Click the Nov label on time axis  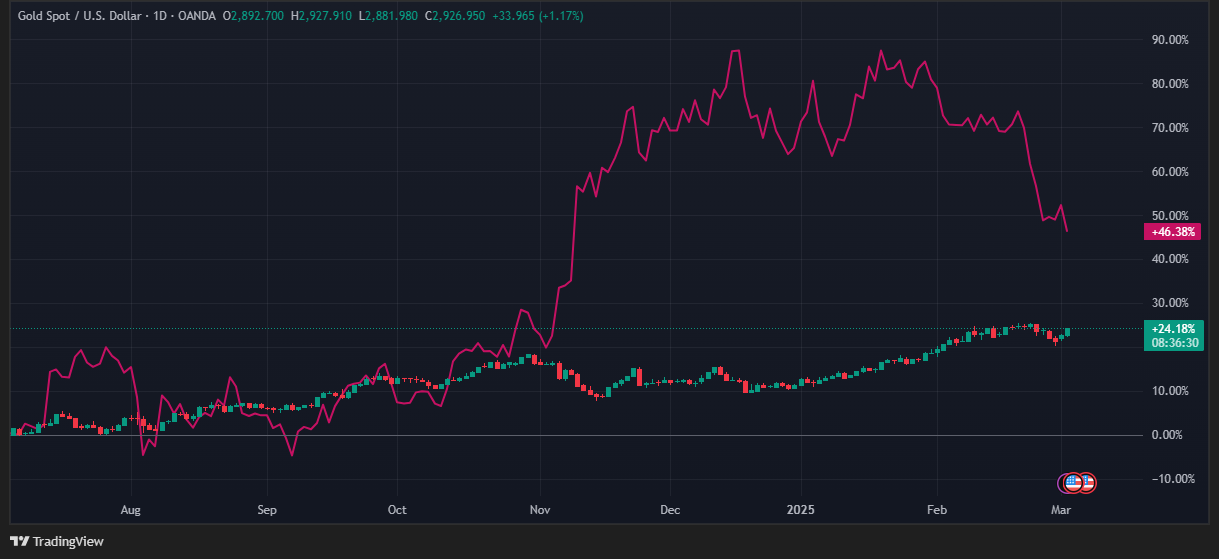point(540,510)
